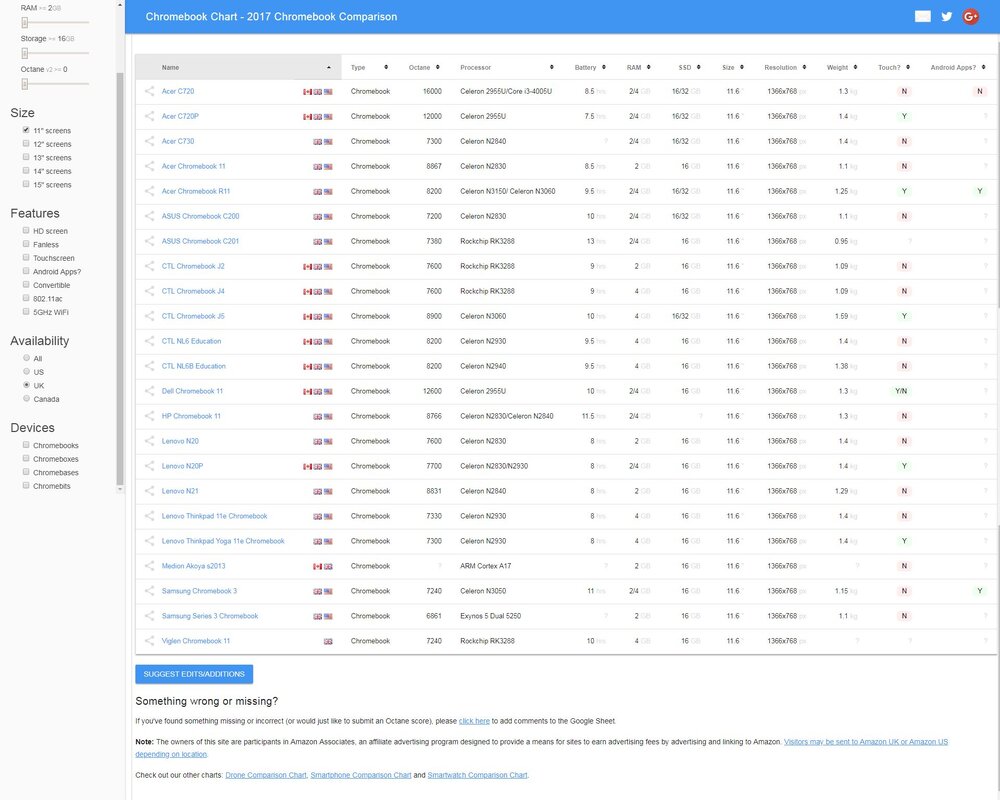Enable the HD screen feature filter
Viewport: 1000px width, 800px height.
tap(26, 230)
